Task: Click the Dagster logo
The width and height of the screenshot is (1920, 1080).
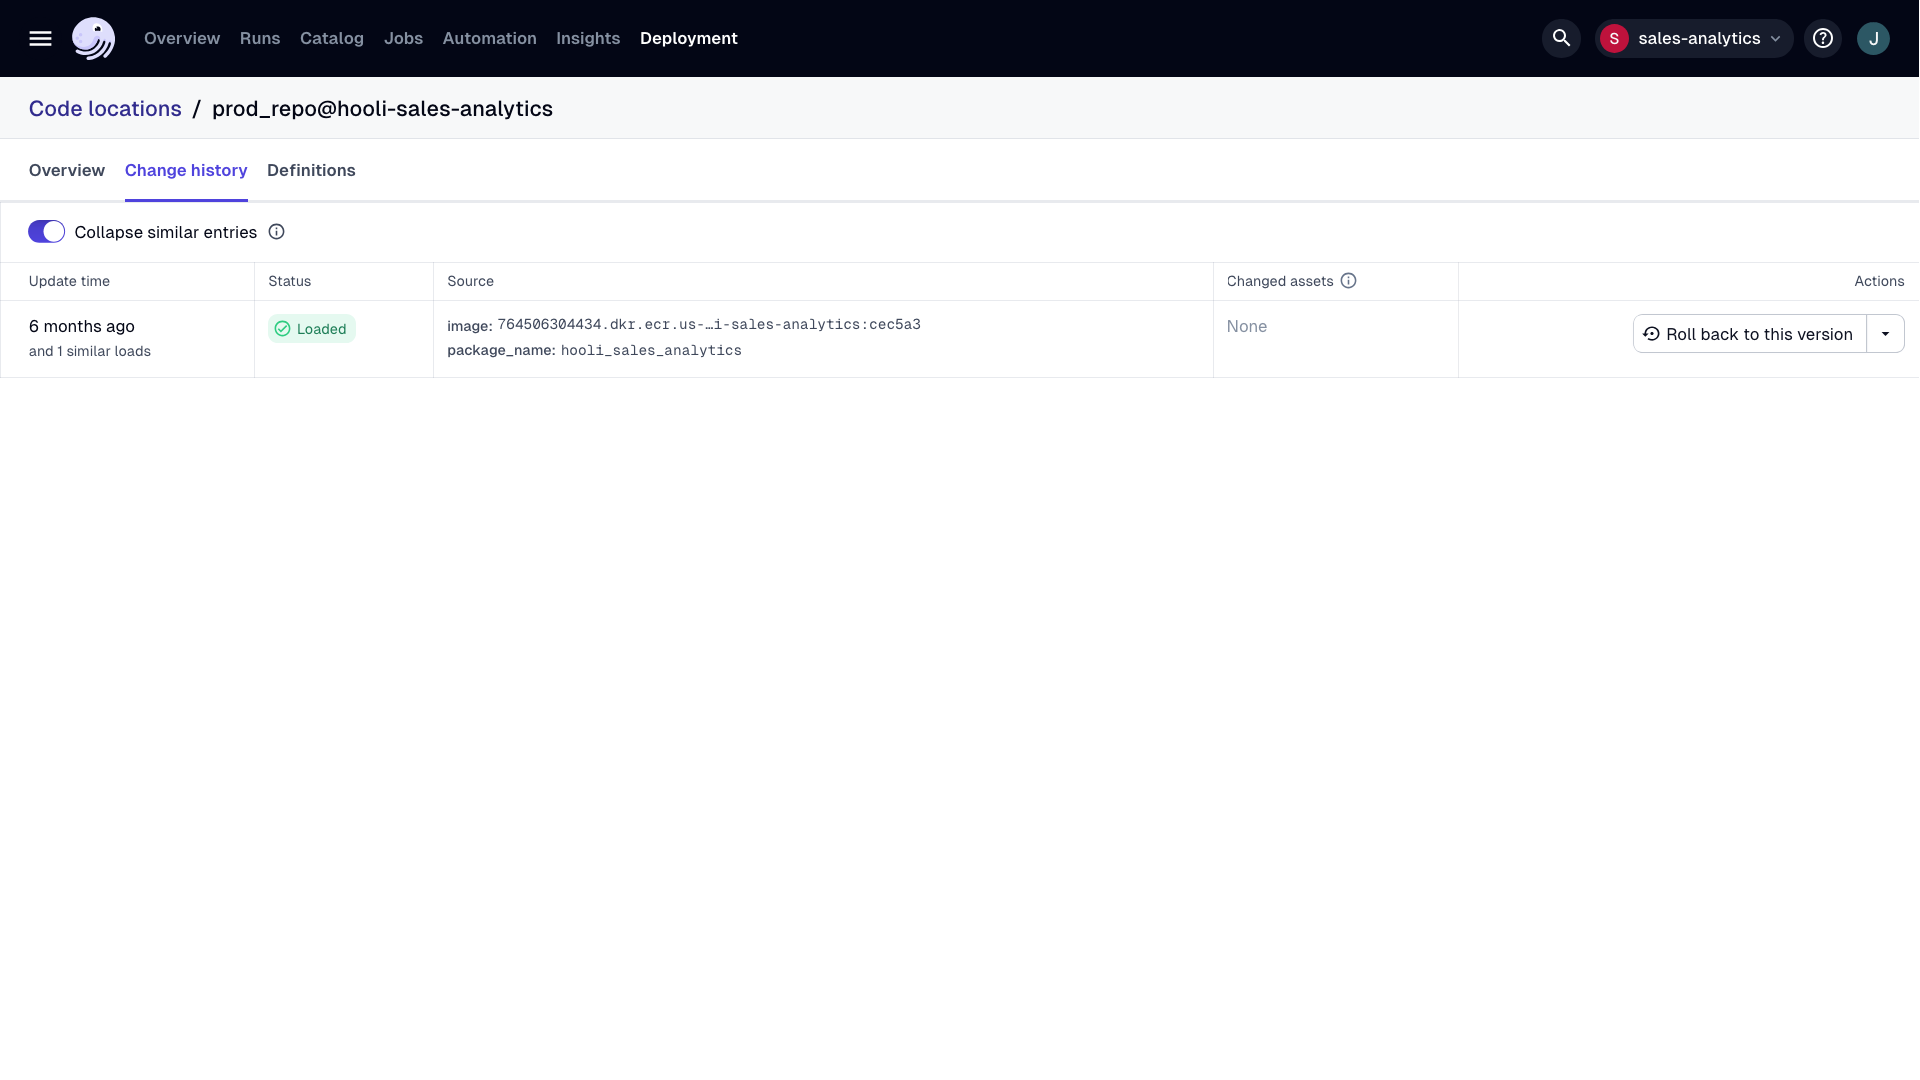Action: (x=93, y=38)
